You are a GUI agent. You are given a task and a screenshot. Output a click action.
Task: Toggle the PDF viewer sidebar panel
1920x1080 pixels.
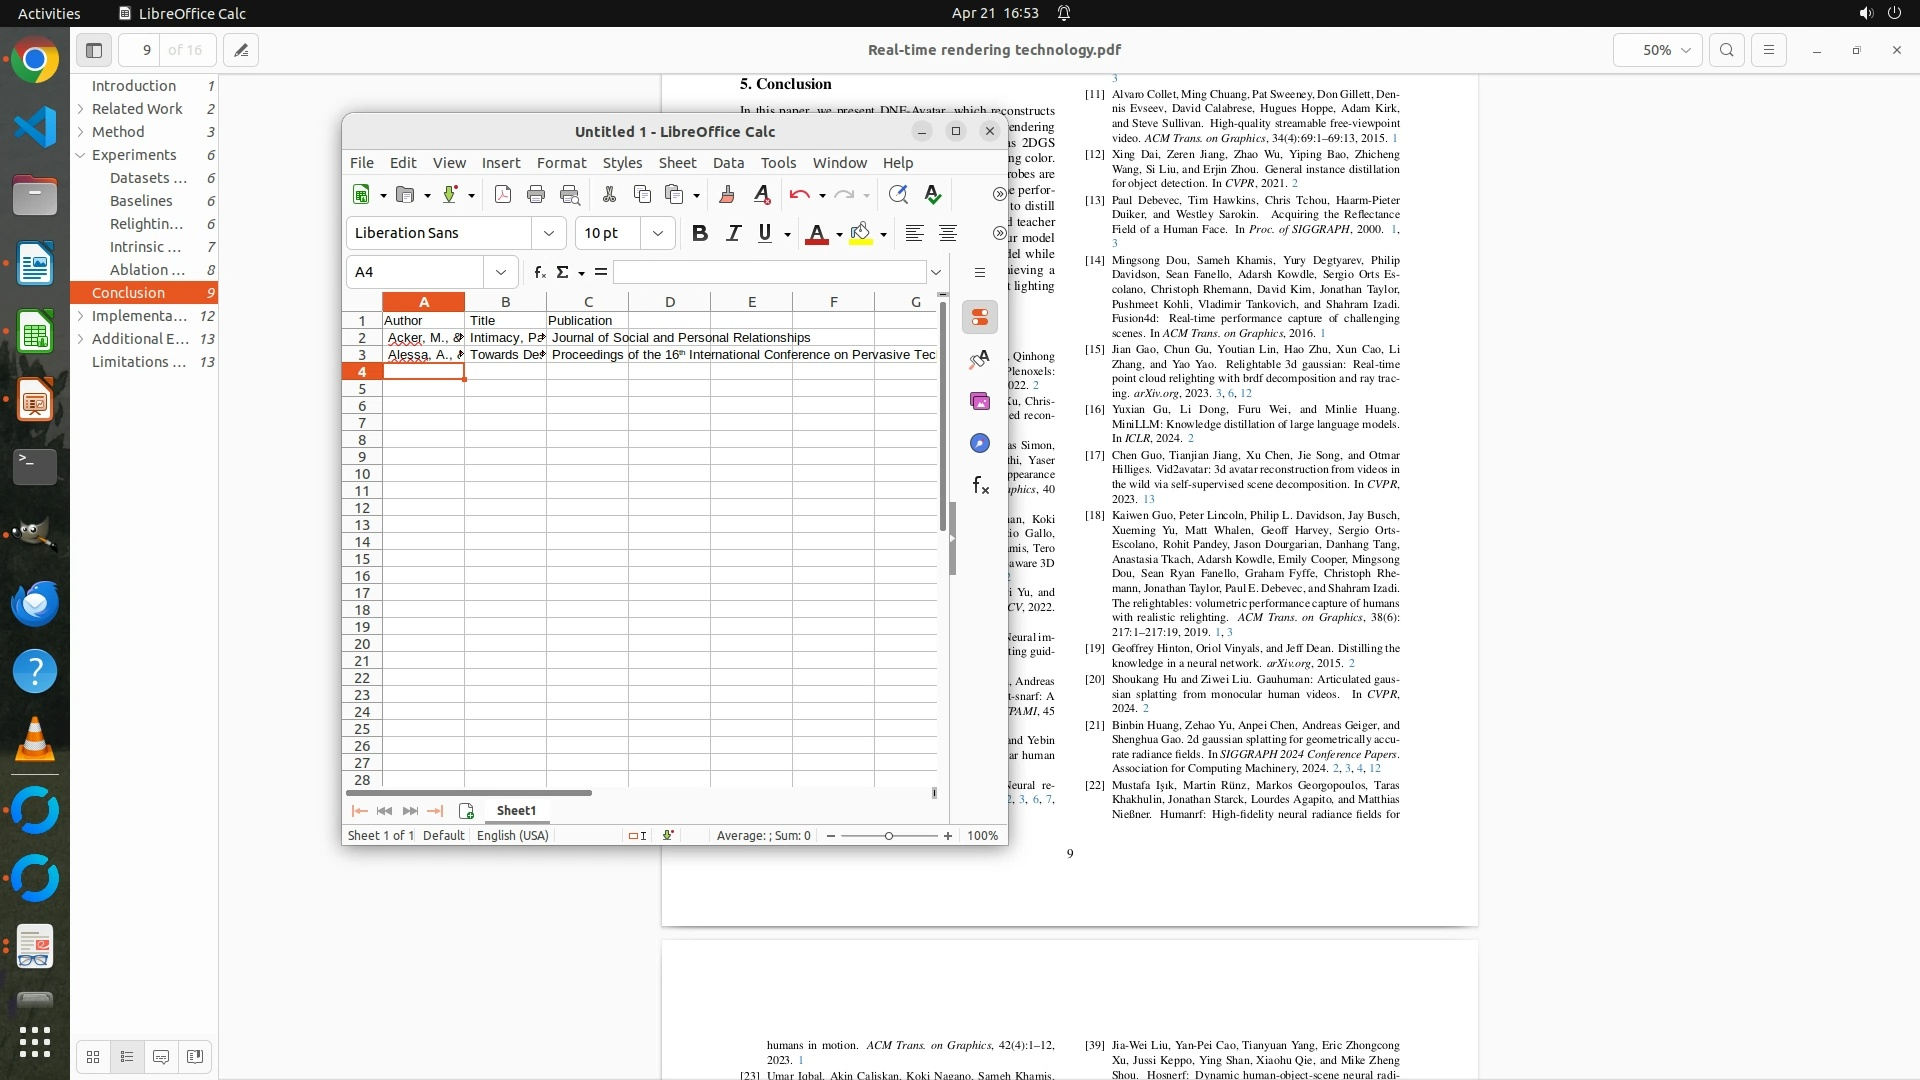click(x=94, y=50)
